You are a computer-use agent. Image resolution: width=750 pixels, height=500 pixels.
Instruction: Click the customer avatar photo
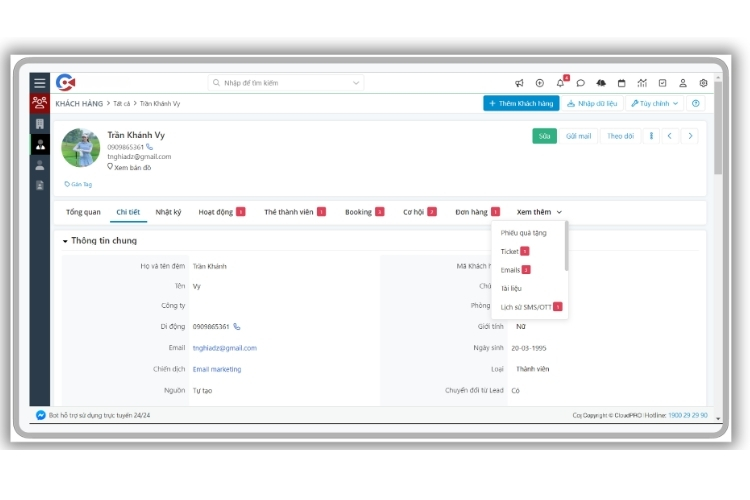coord(80,147)
